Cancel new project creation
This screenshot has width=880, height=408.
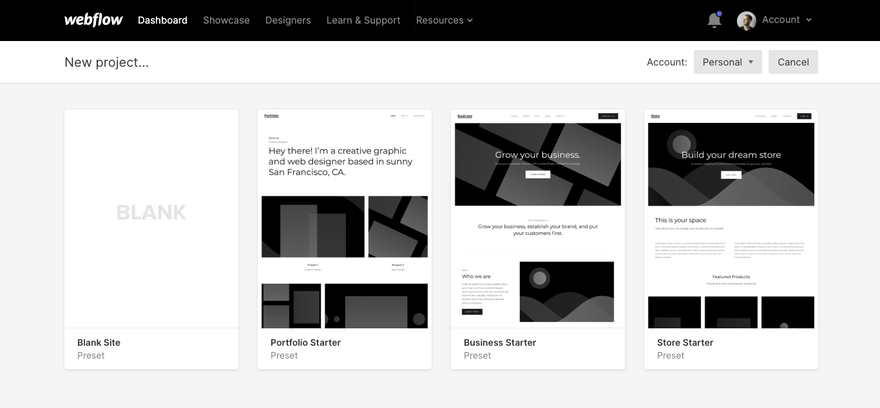[793, 62]
